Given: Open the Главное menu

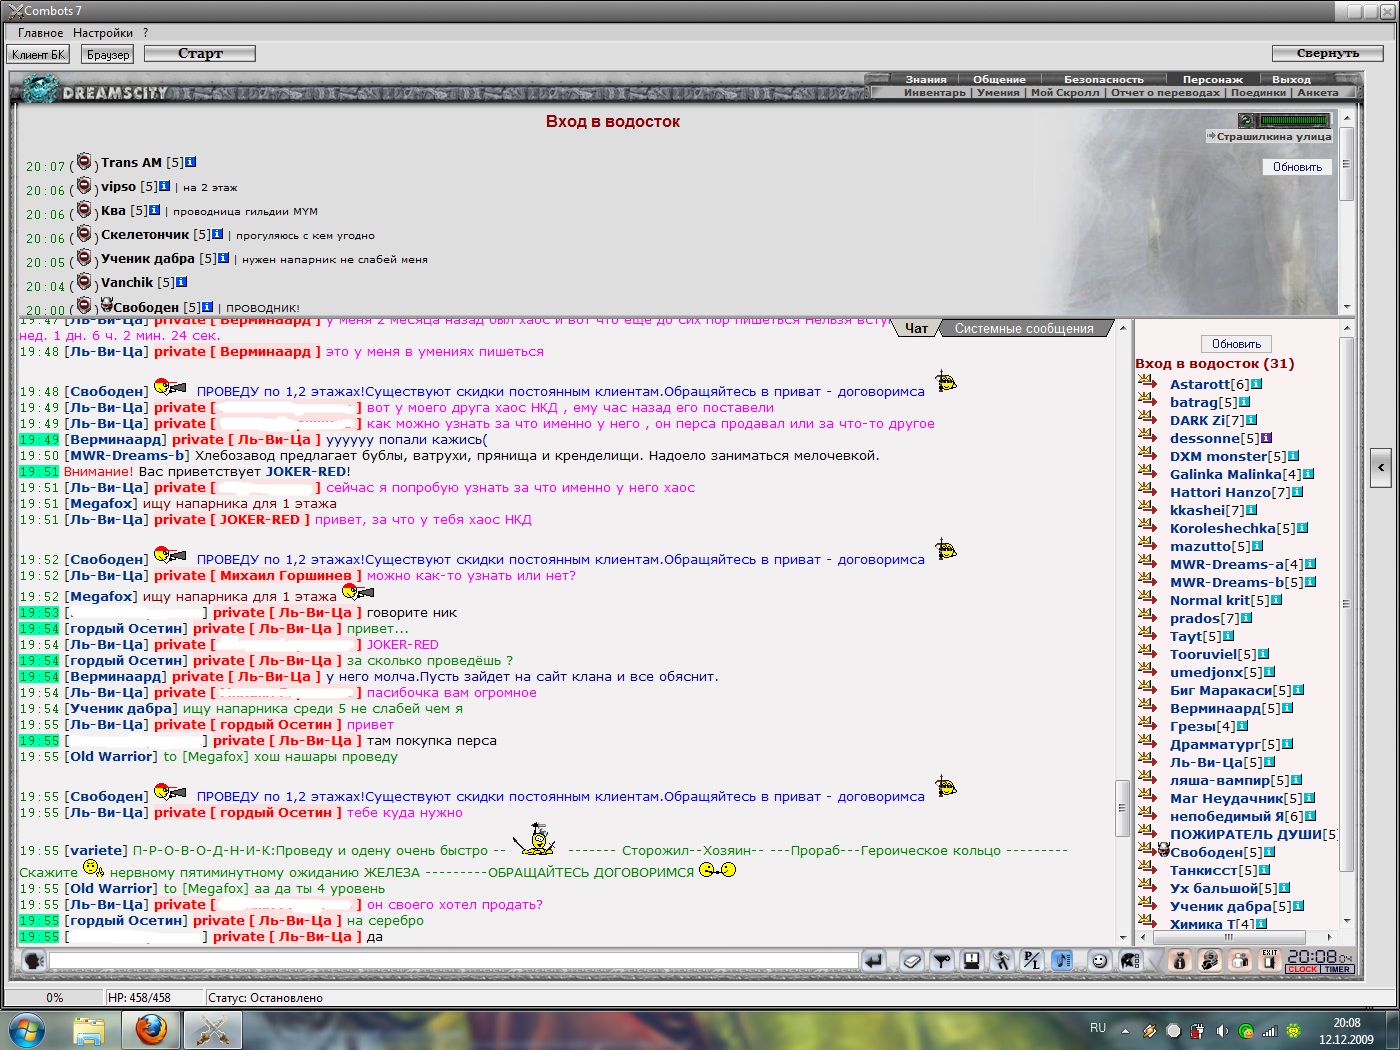Looking at the screenshot, I should click(x=40, y=33).
